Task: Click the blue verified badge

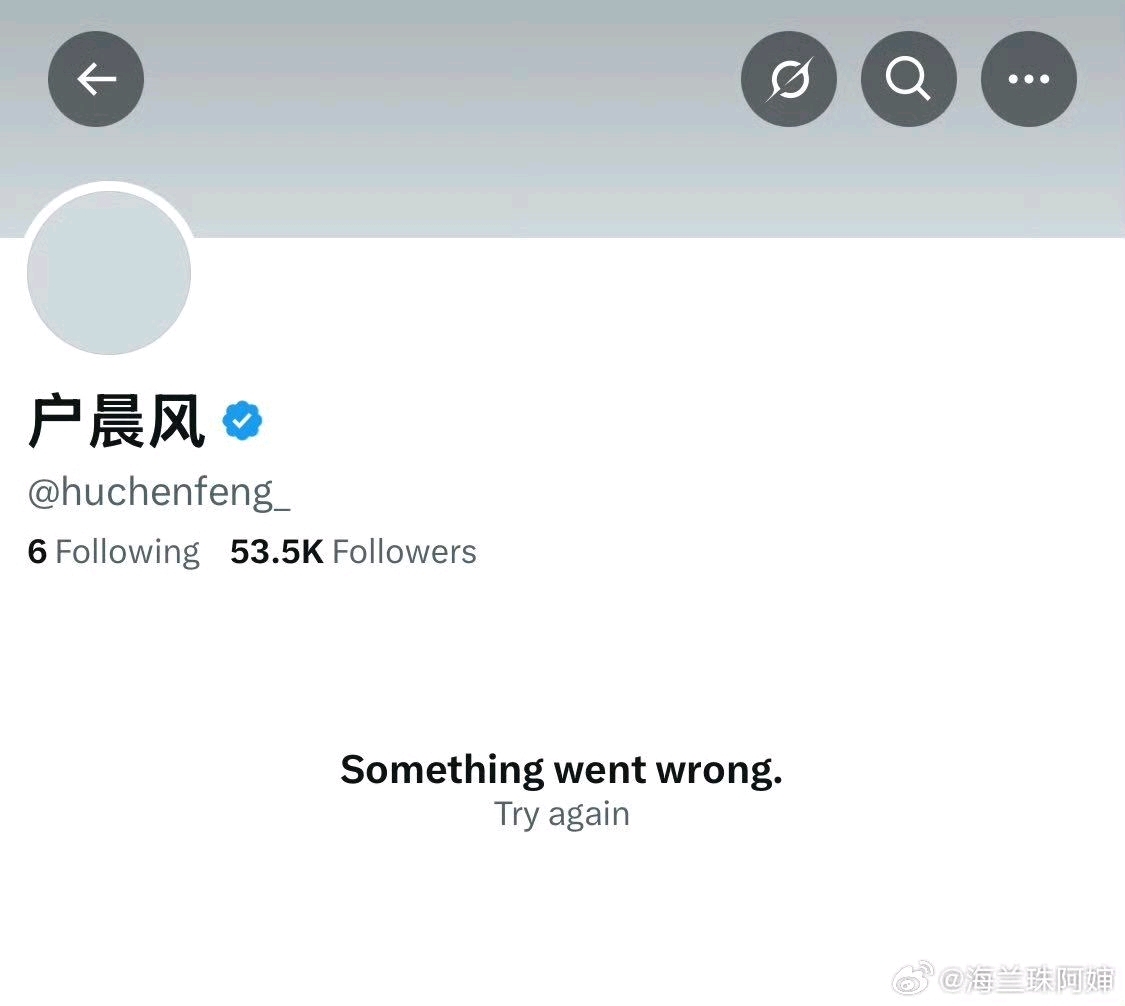Action: click(243, 420)
